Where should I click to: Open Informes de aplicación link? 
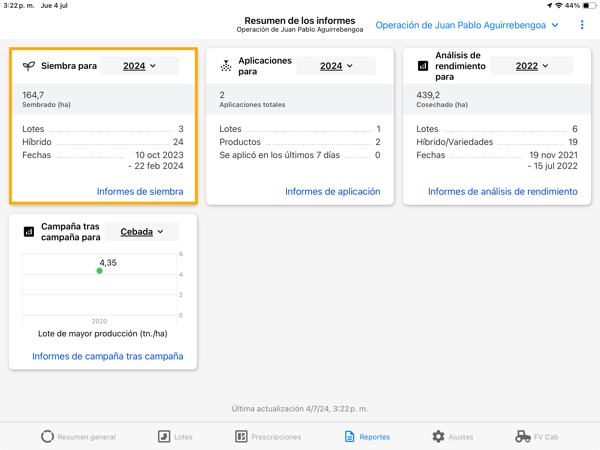click(333, 191)
